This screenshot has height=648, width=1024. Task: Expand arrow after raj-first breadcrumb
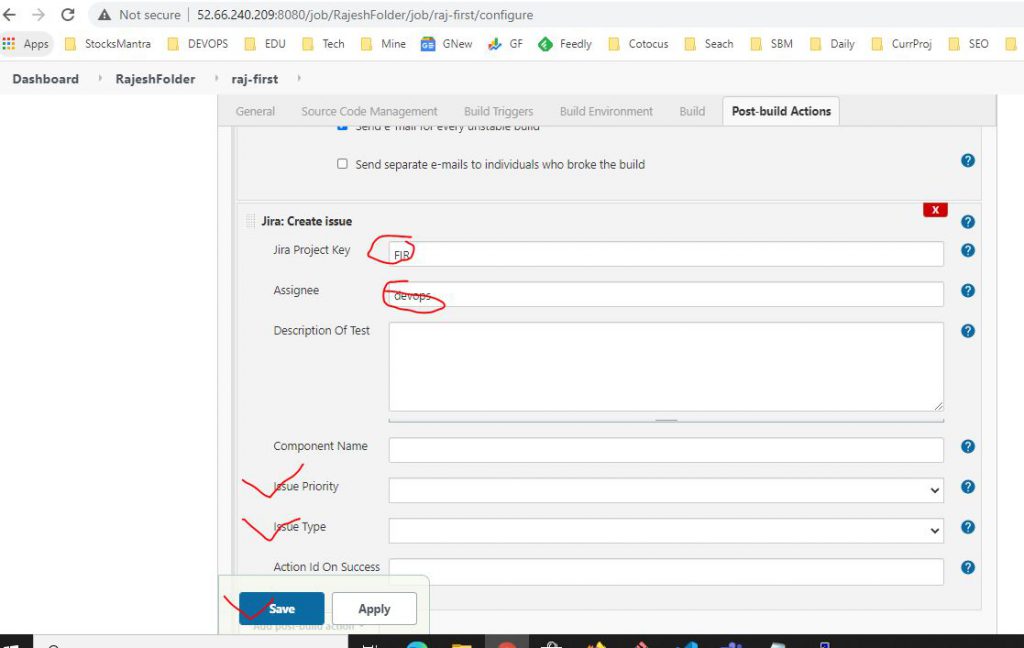[x=299, y=79]
